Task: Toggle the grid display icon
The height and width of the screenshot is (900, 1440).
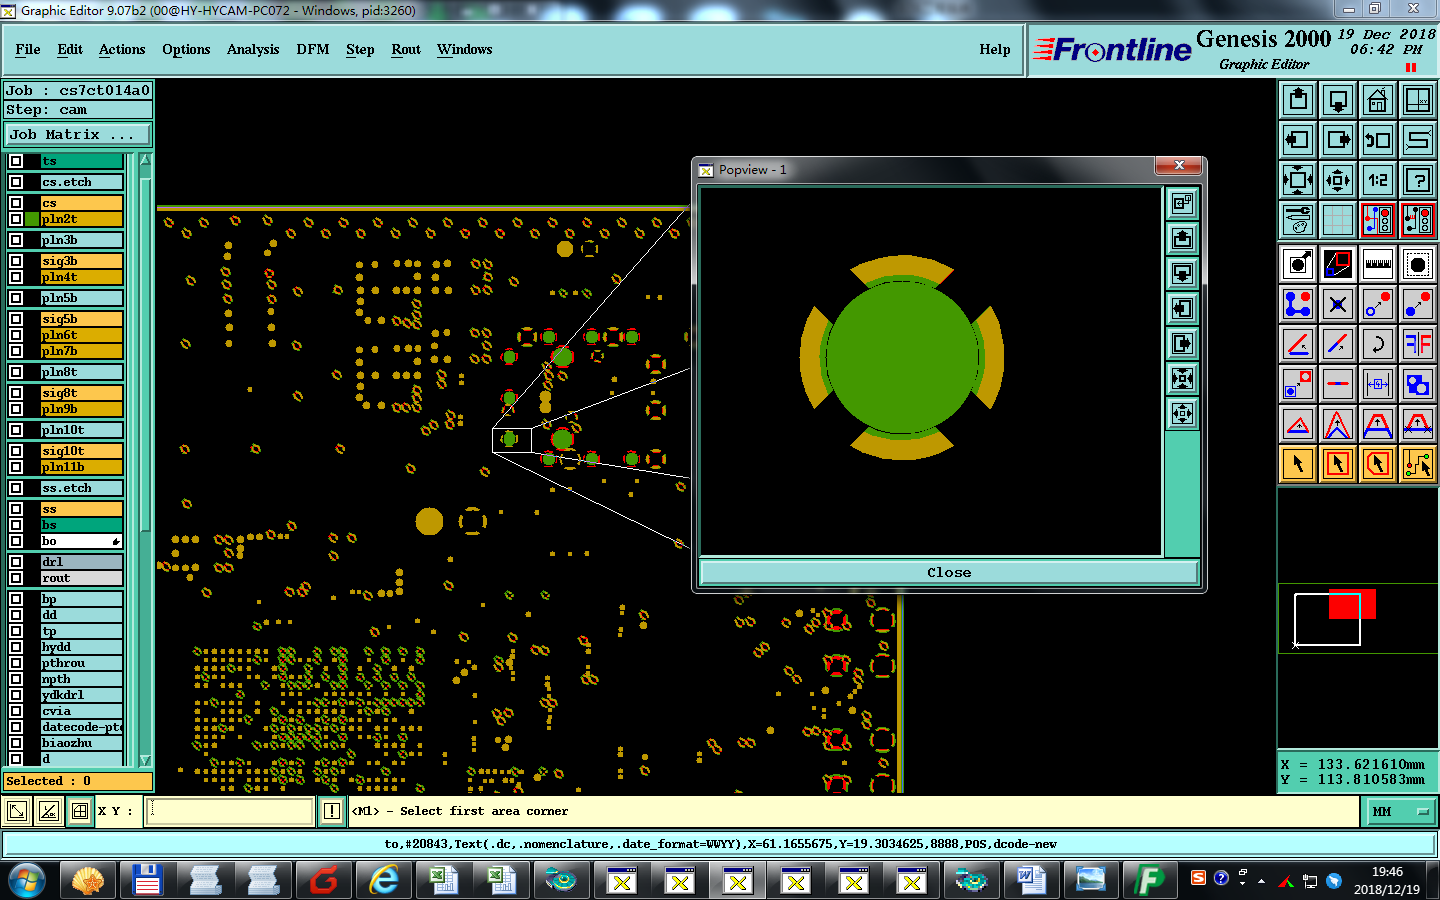Action: pyautogui.click(x=1338, y=220)
